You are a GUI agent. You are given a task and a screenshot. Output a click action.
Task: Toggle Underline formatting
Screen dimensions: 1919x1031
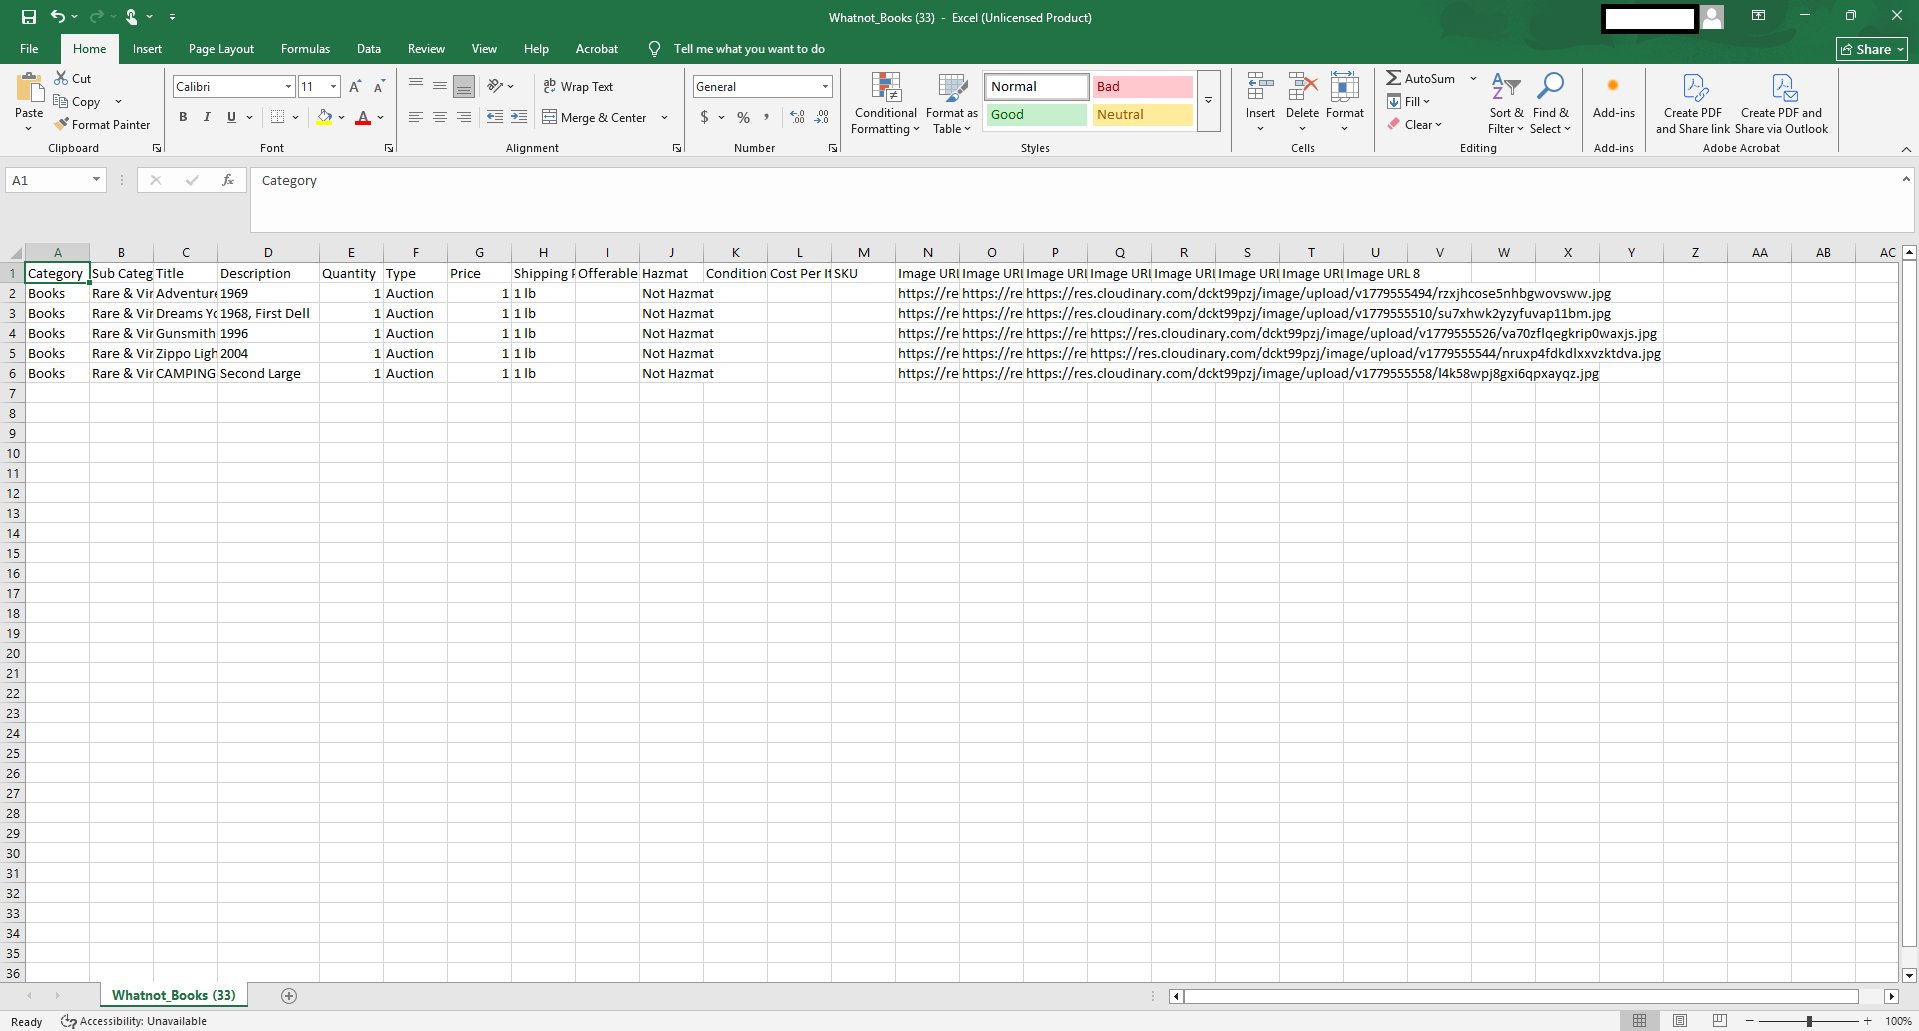coord(231,117)
